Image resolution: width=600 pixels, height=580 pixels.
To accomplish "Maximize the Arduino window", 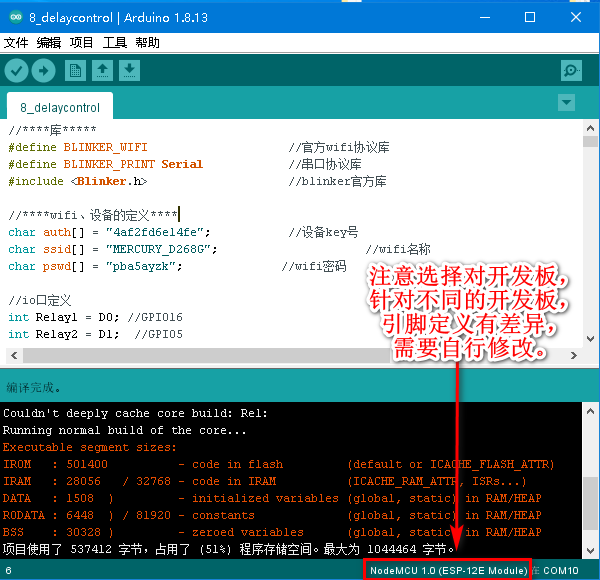I will (530, 17).
